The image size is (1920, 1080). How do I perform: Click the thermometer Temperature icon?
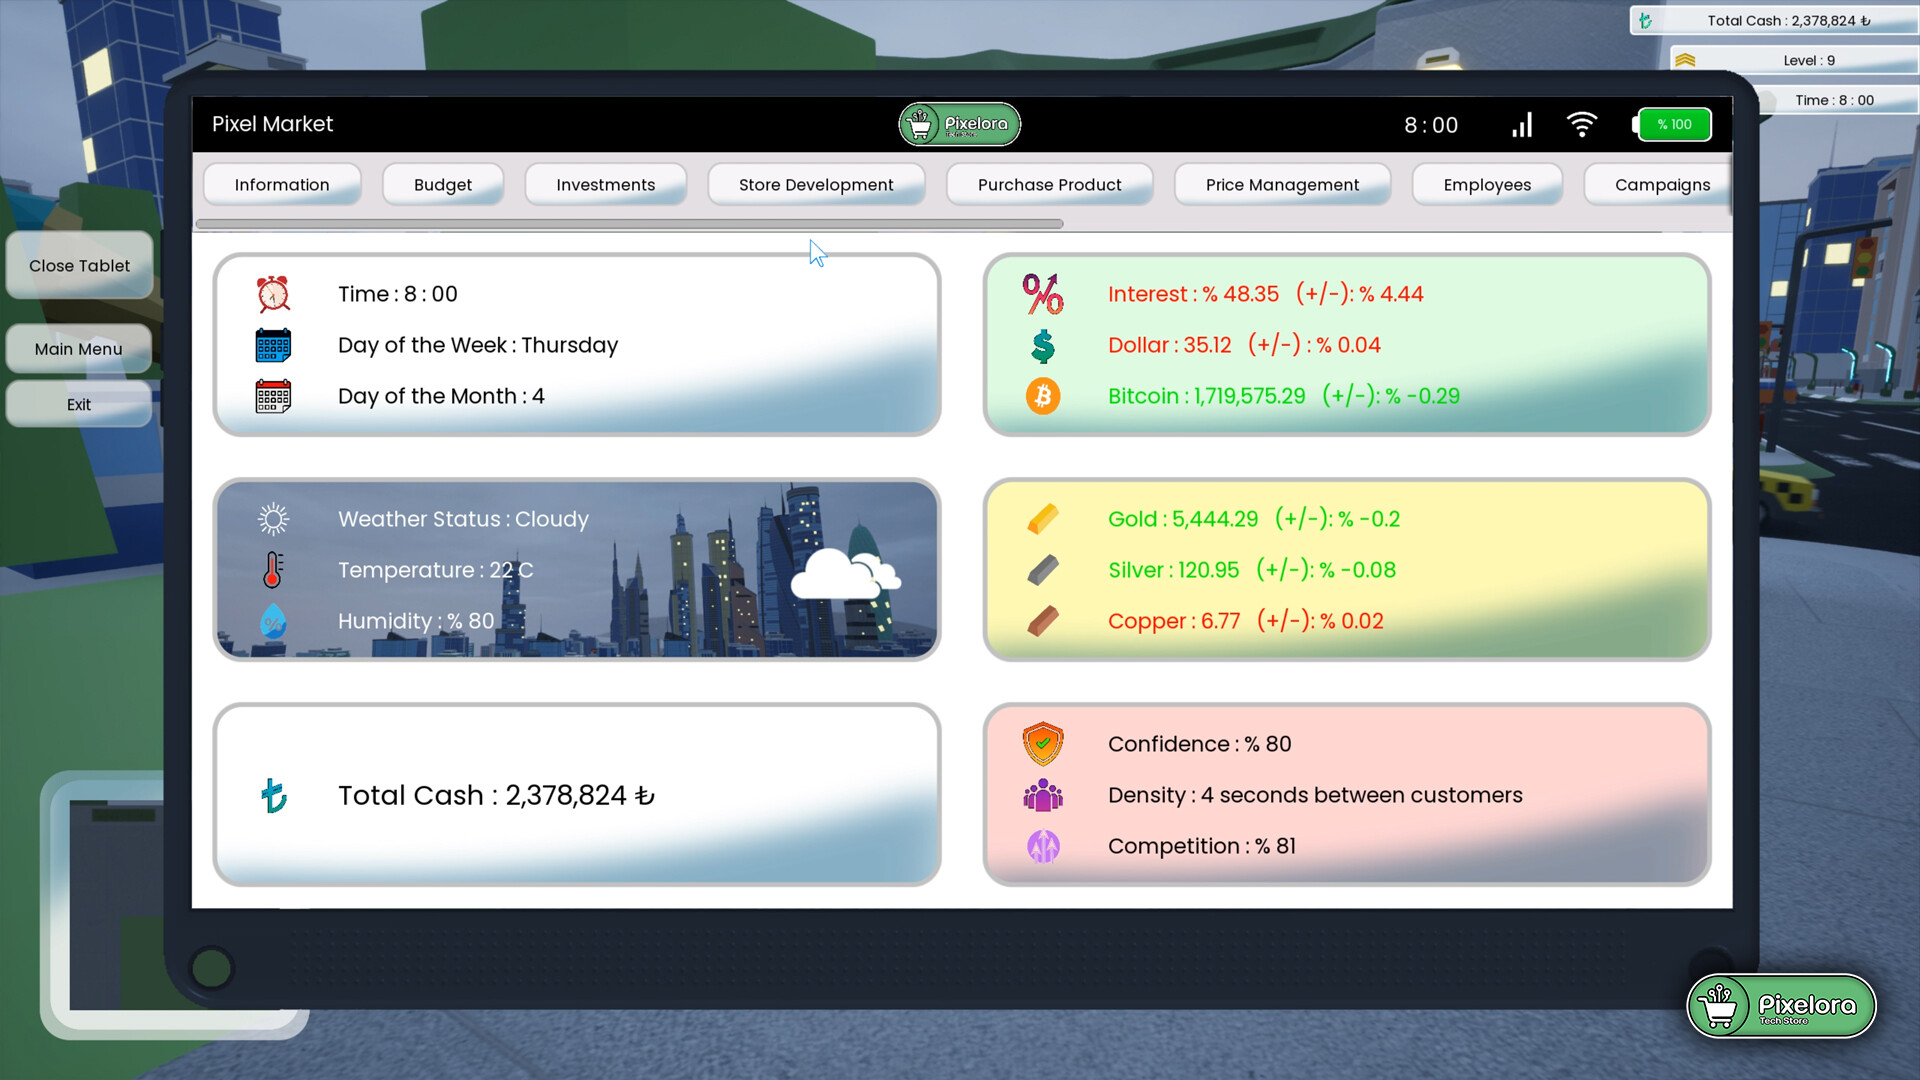272,570
